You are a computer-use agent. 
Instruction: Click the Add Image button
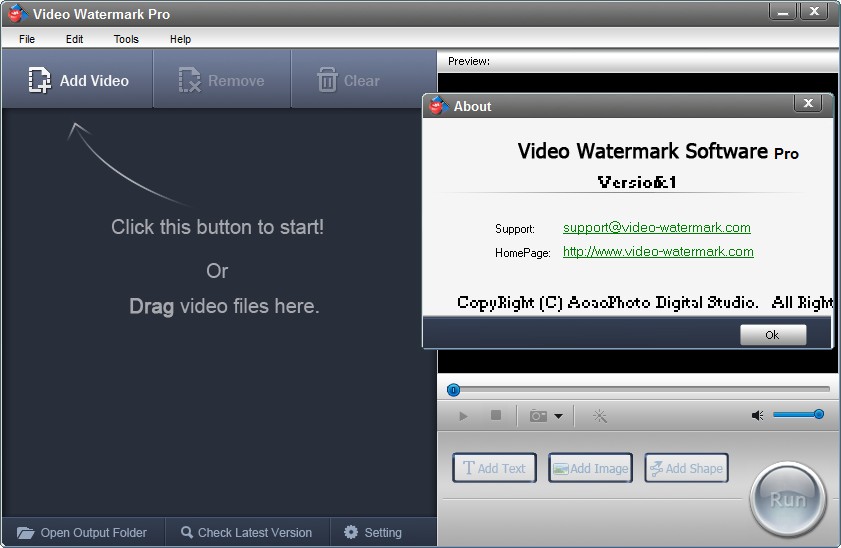click(x=590, y=468)
